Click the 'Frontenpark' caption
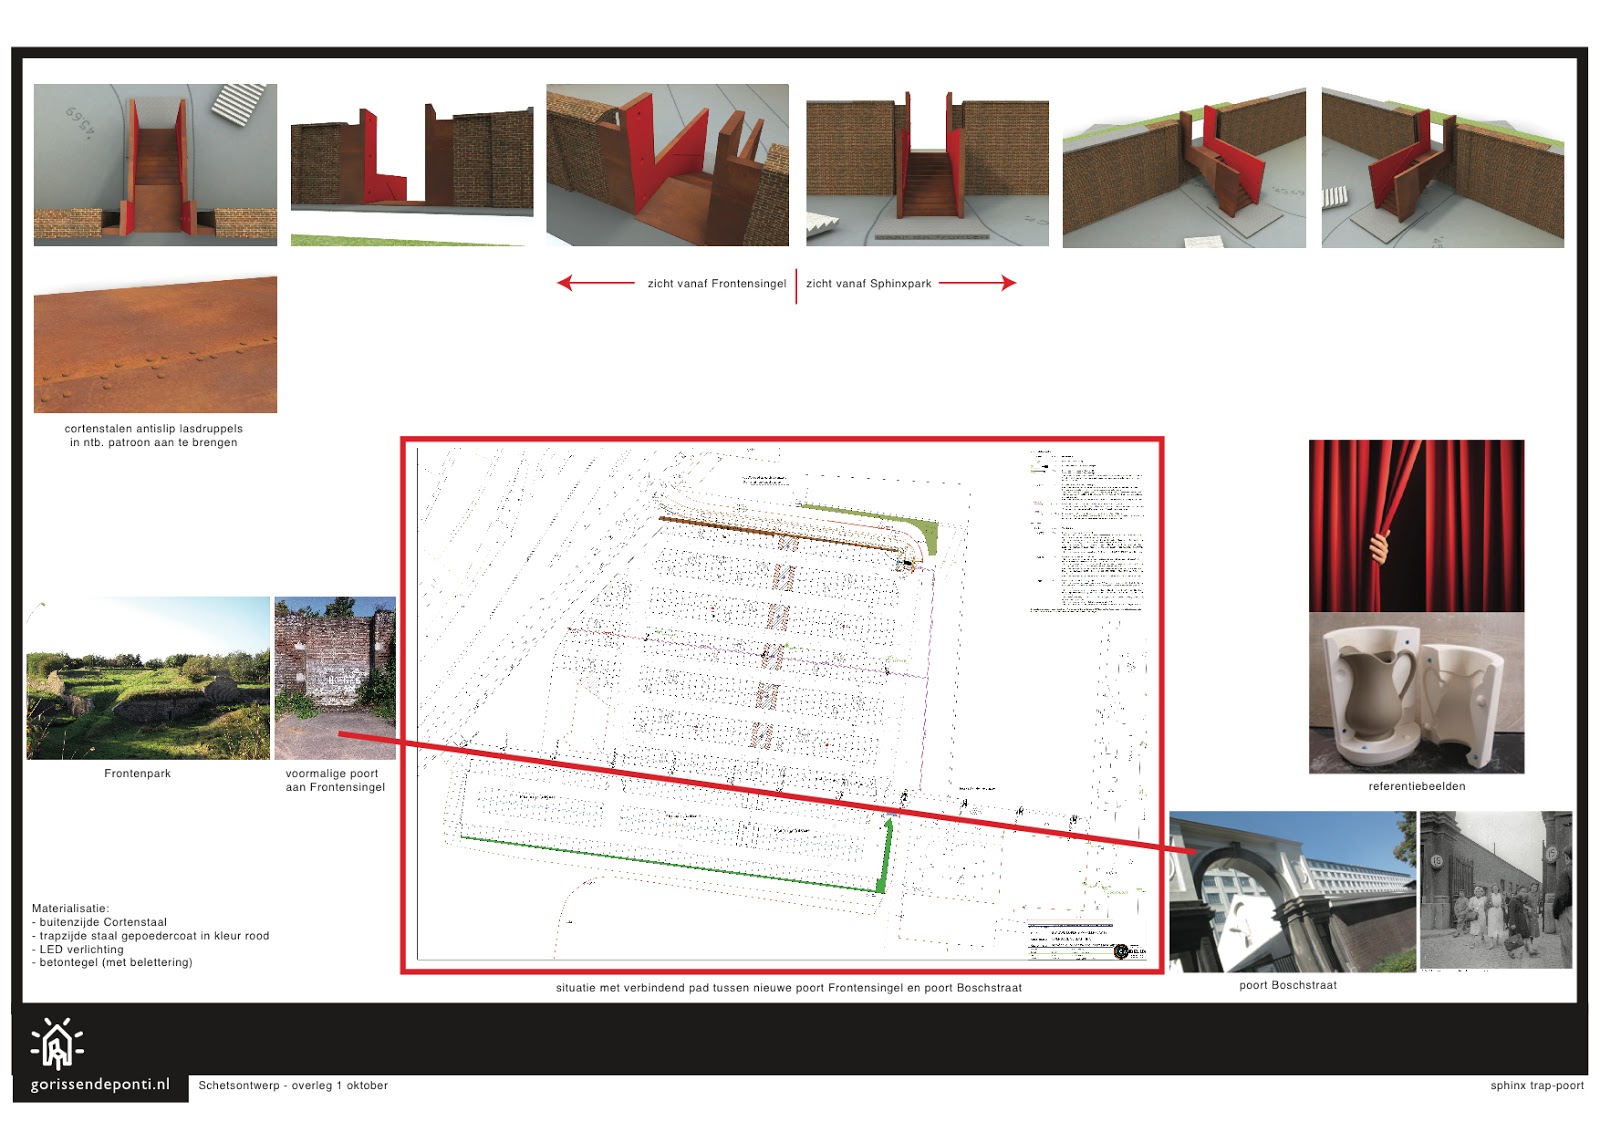Image resolution: width=1600 pixels, height=1132 pixels. 138,774
